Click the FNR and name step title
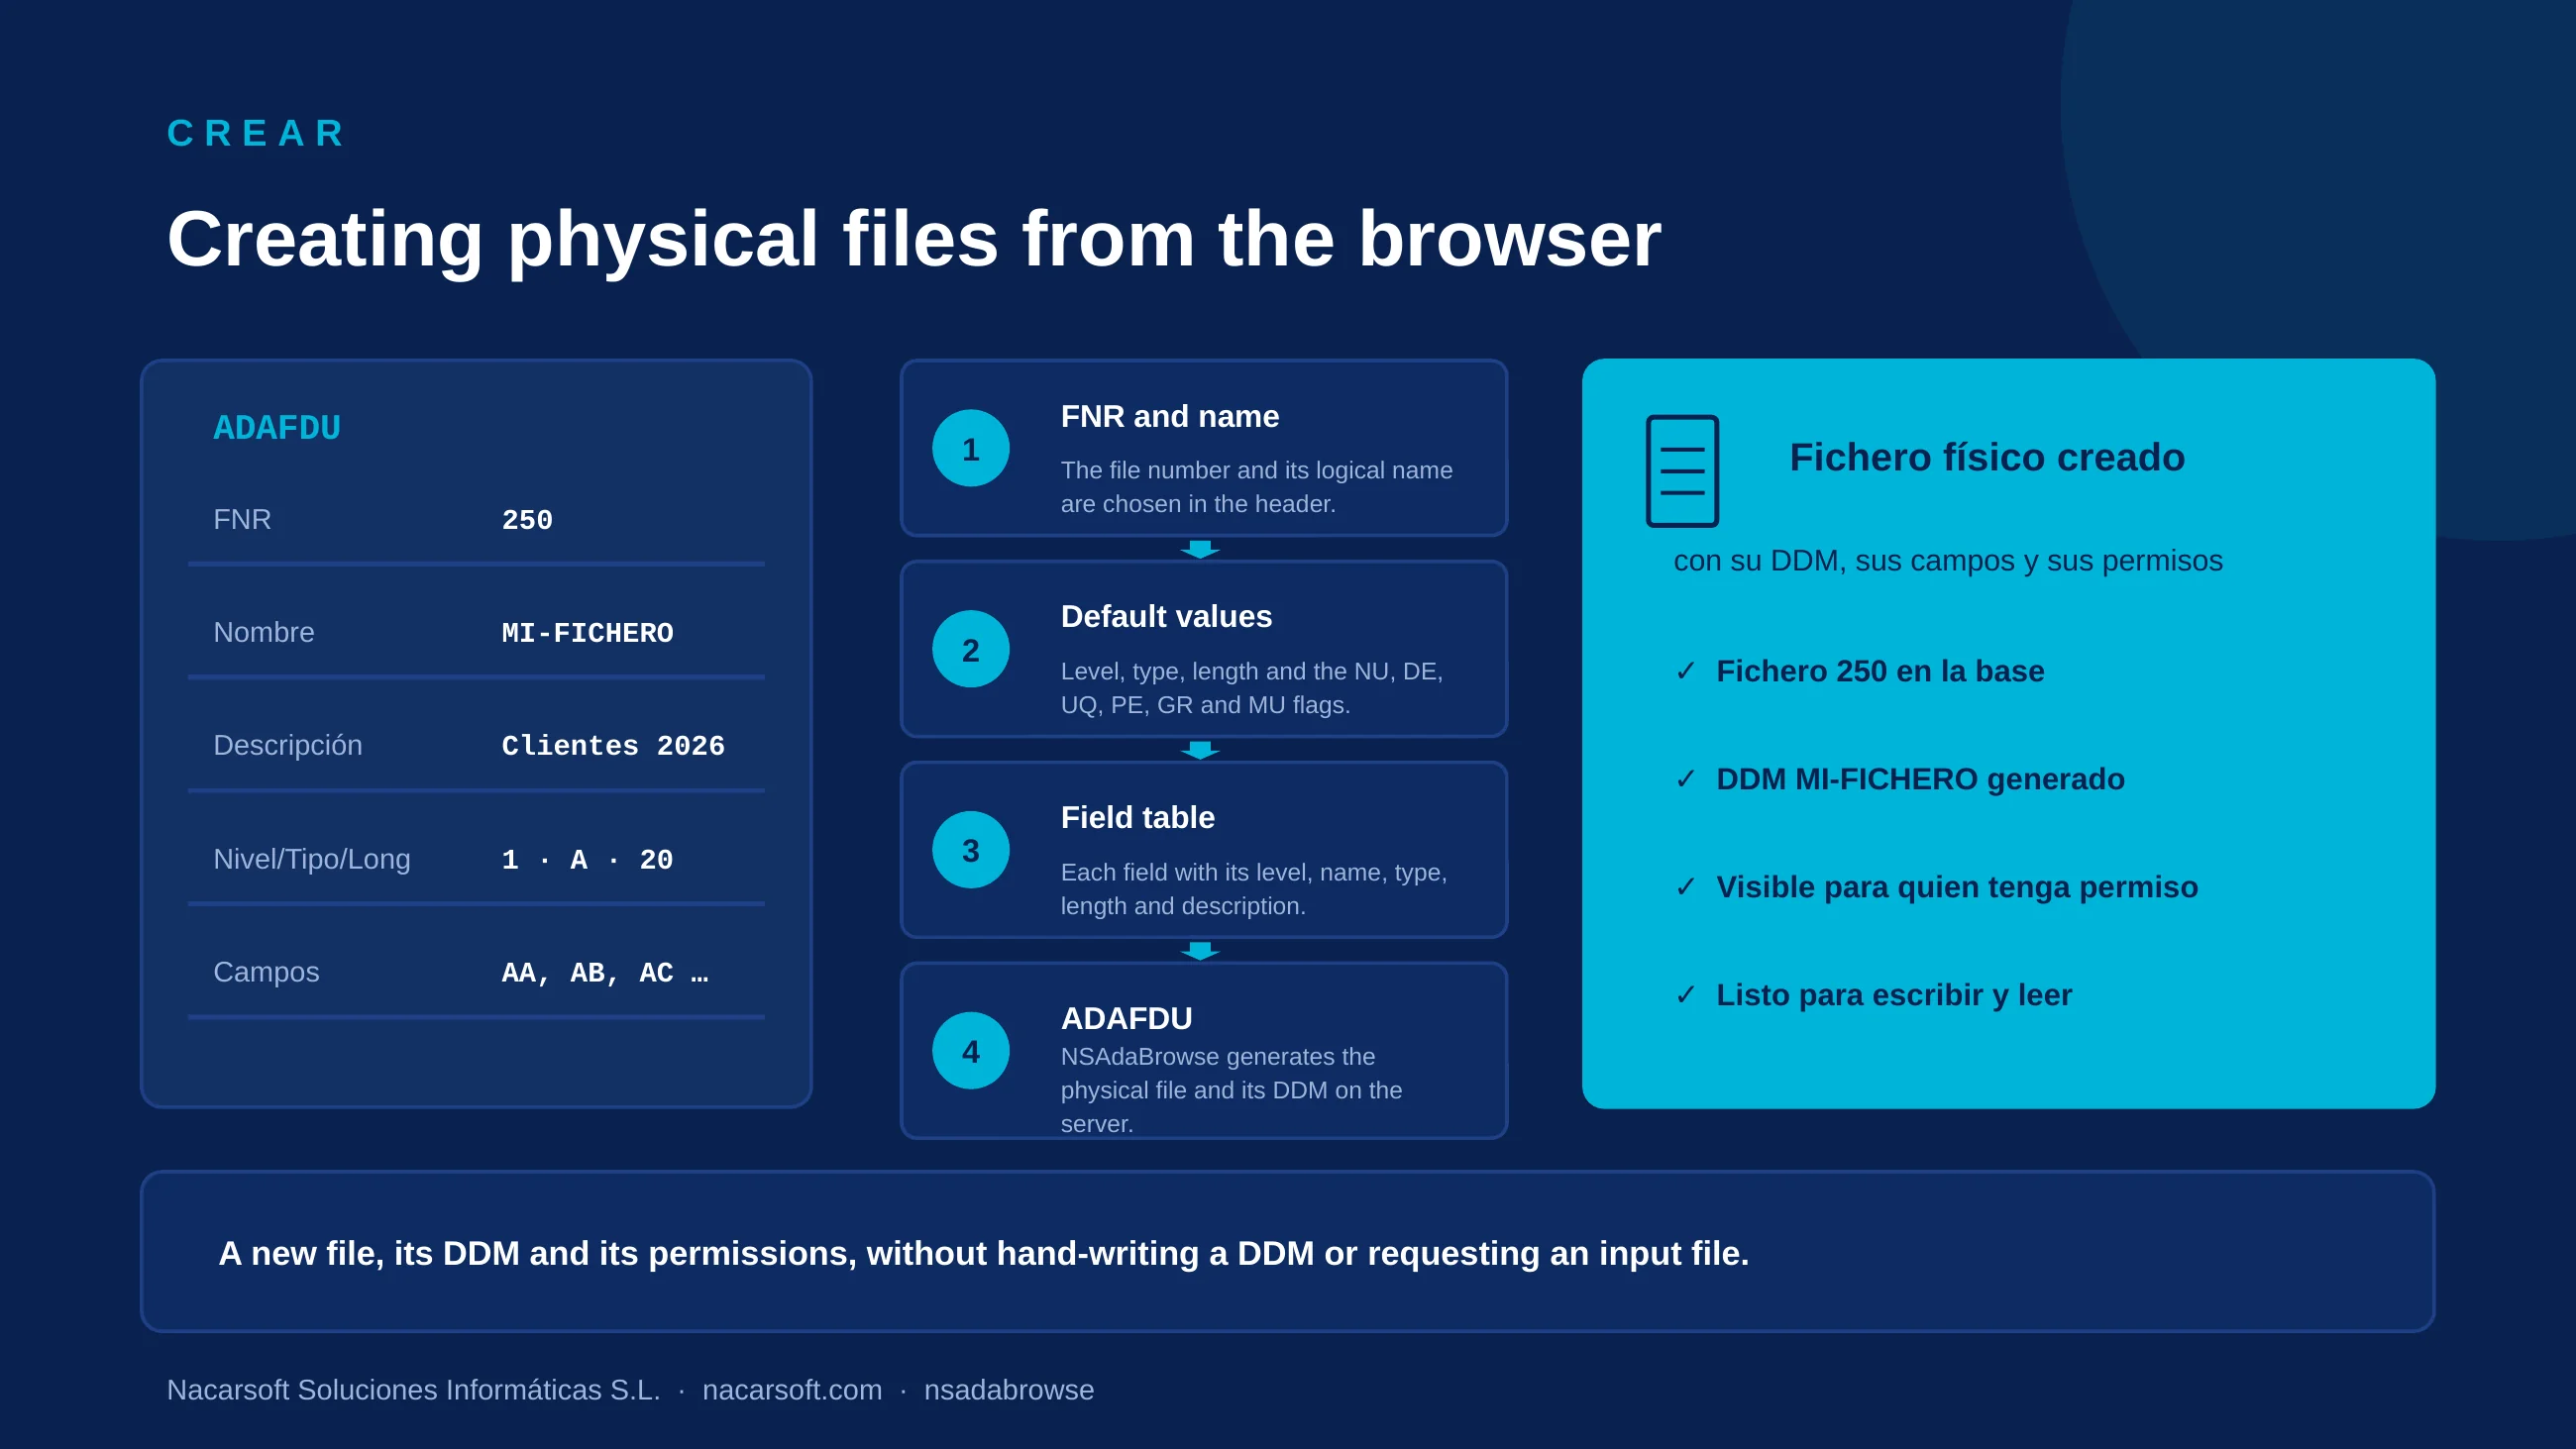This screenshot has height=1449, width=2576. [1170, 416]
